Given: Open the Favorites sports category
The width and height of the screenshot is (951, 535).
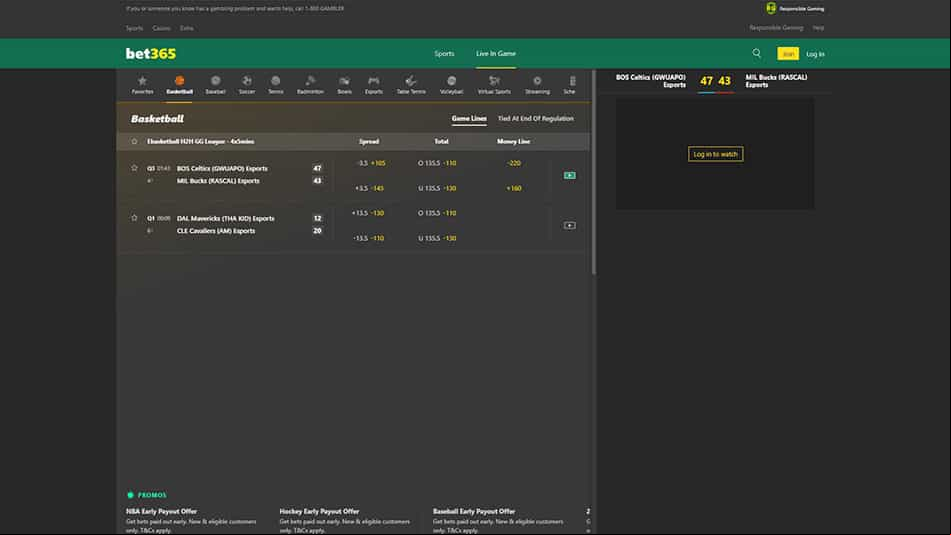Looking at the screenshot, I should point(142,84).
